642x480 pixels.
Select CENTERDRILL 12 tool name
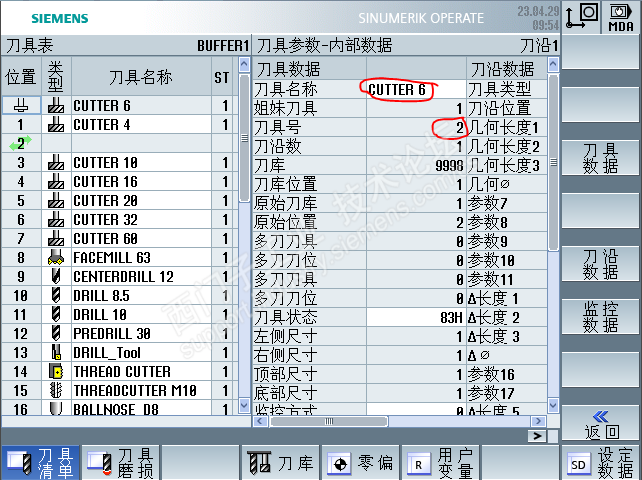123,276
